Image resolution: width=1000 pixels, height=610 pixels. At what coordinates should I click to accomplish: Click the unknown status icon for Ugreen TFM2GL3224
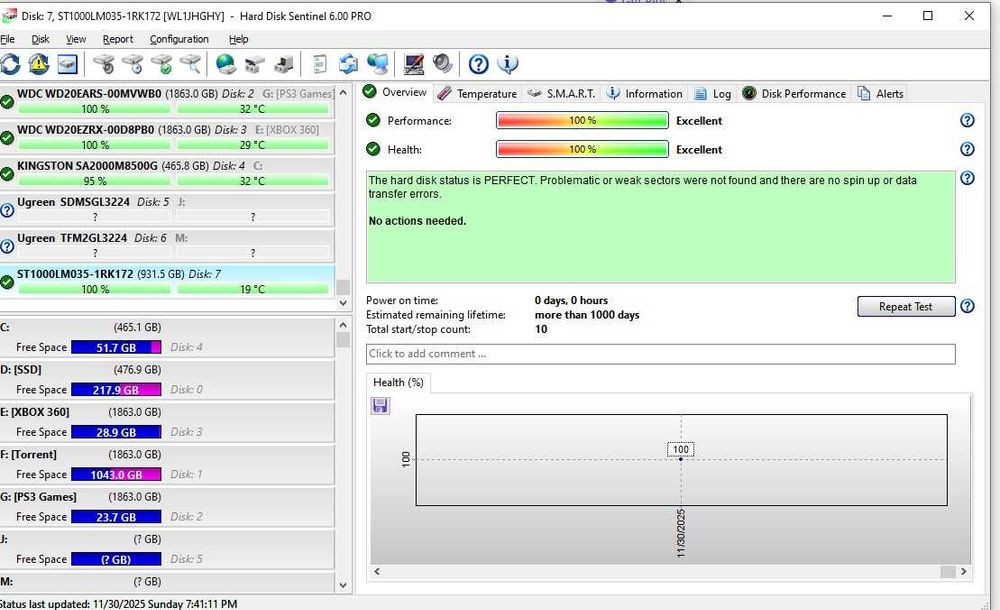pyautogui.click(x=7, y=246)
